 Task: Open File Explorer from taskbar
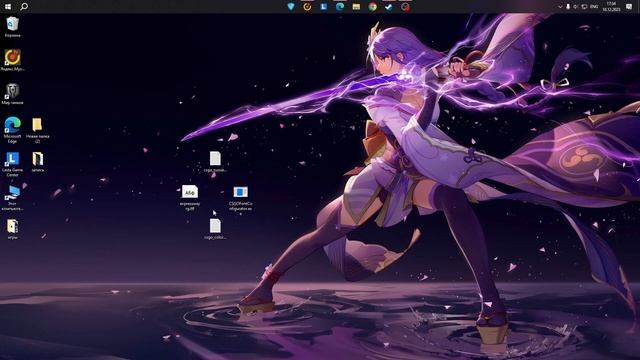click(x=356, y=7)
